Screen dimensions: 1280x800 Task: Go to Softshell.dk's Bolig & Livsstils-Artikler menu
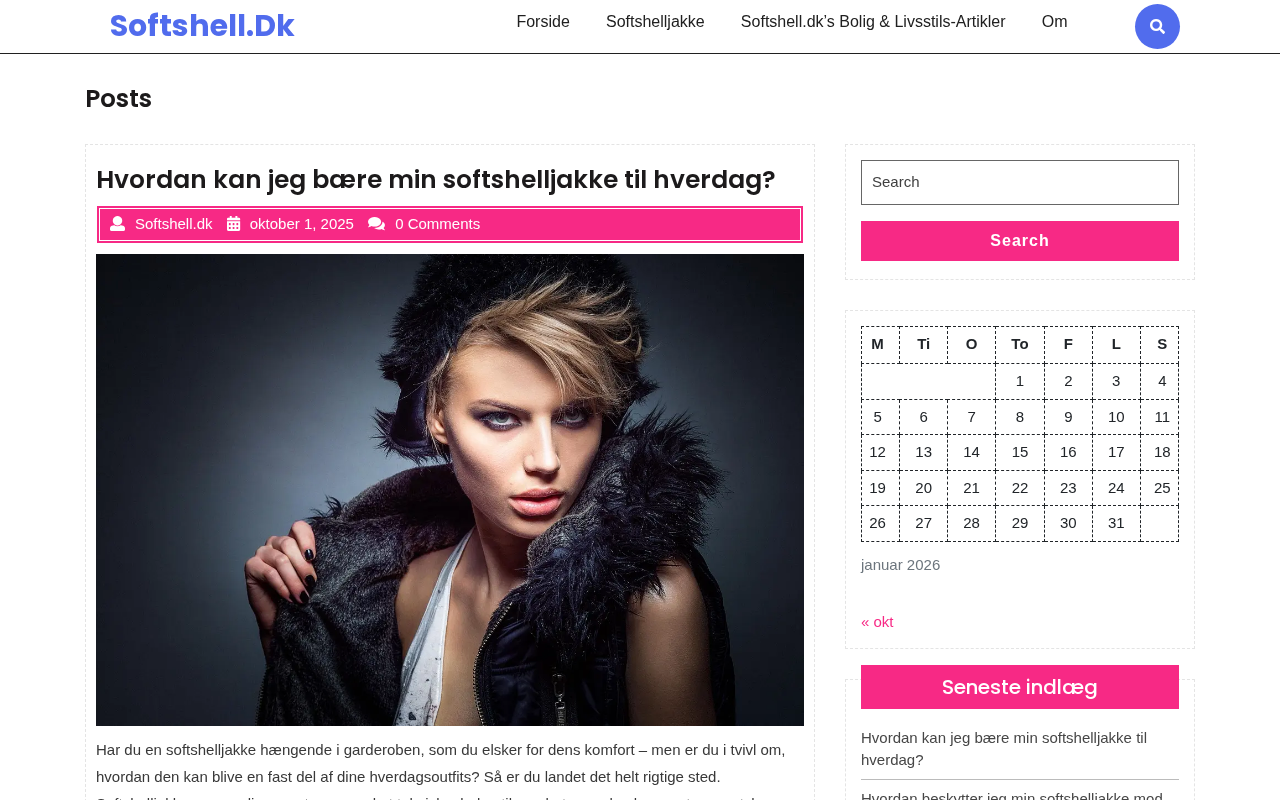(873, 22)
